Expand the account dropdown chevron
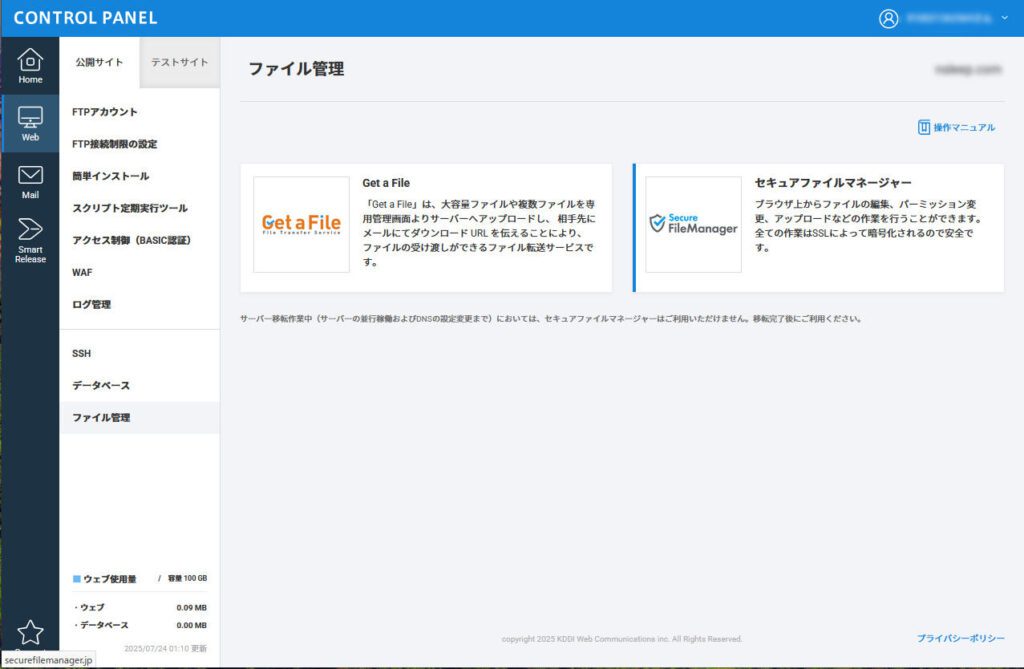This screenshot has height=669, width=1024. [x=1004, y=18]
